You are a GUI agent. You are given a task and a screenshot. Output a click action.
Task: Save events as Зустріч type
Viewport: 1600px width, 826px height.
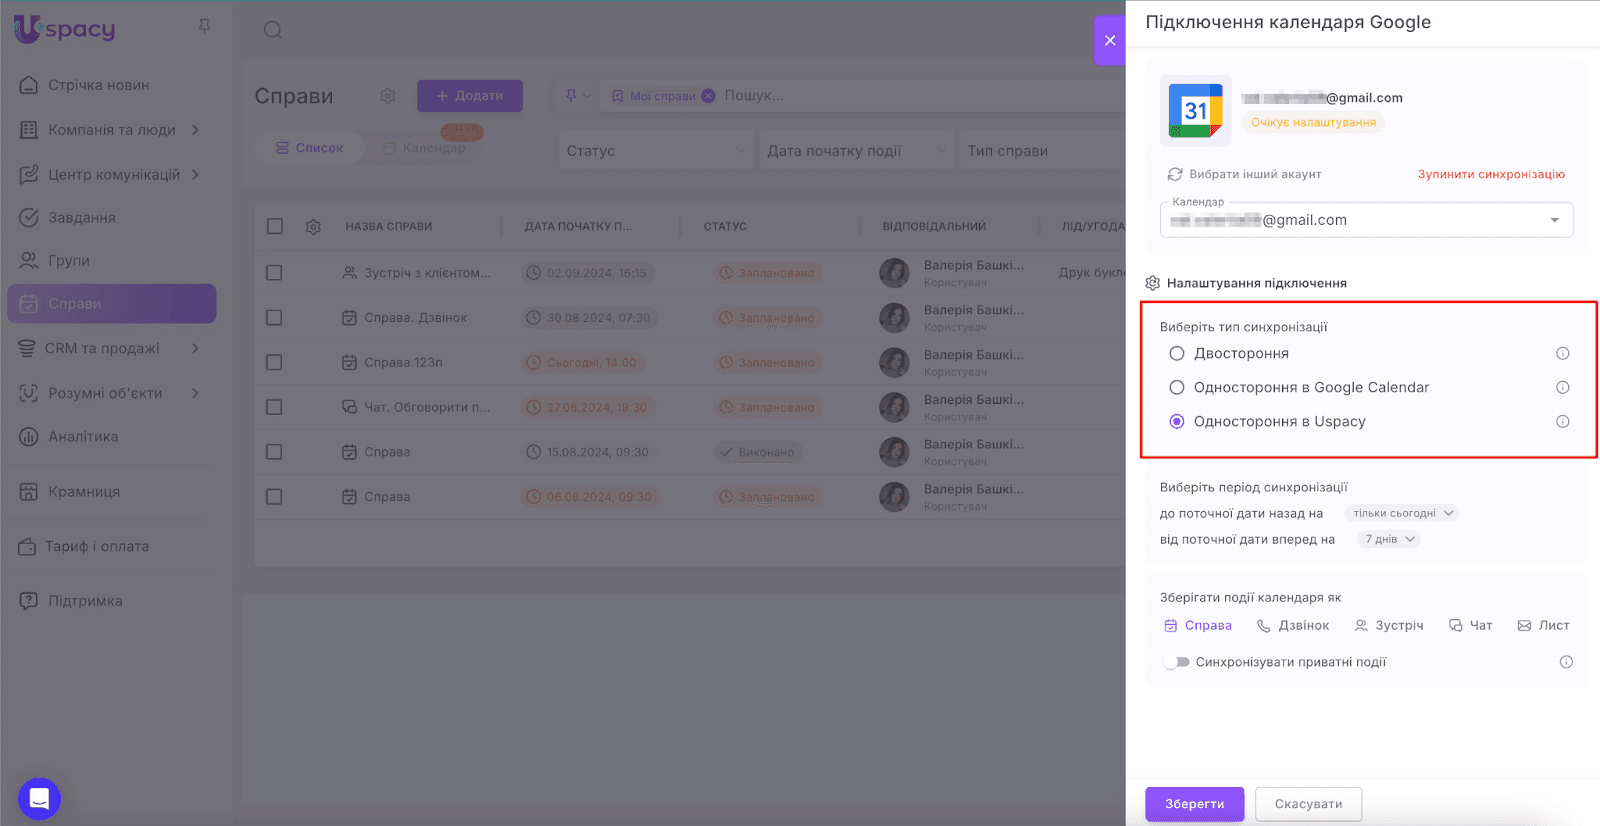point(1389,626)
